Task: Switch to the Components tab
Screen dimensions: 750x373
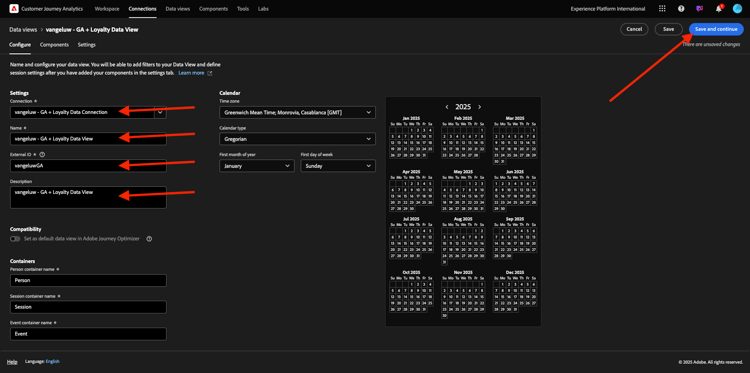Action: tap(54, 45)
